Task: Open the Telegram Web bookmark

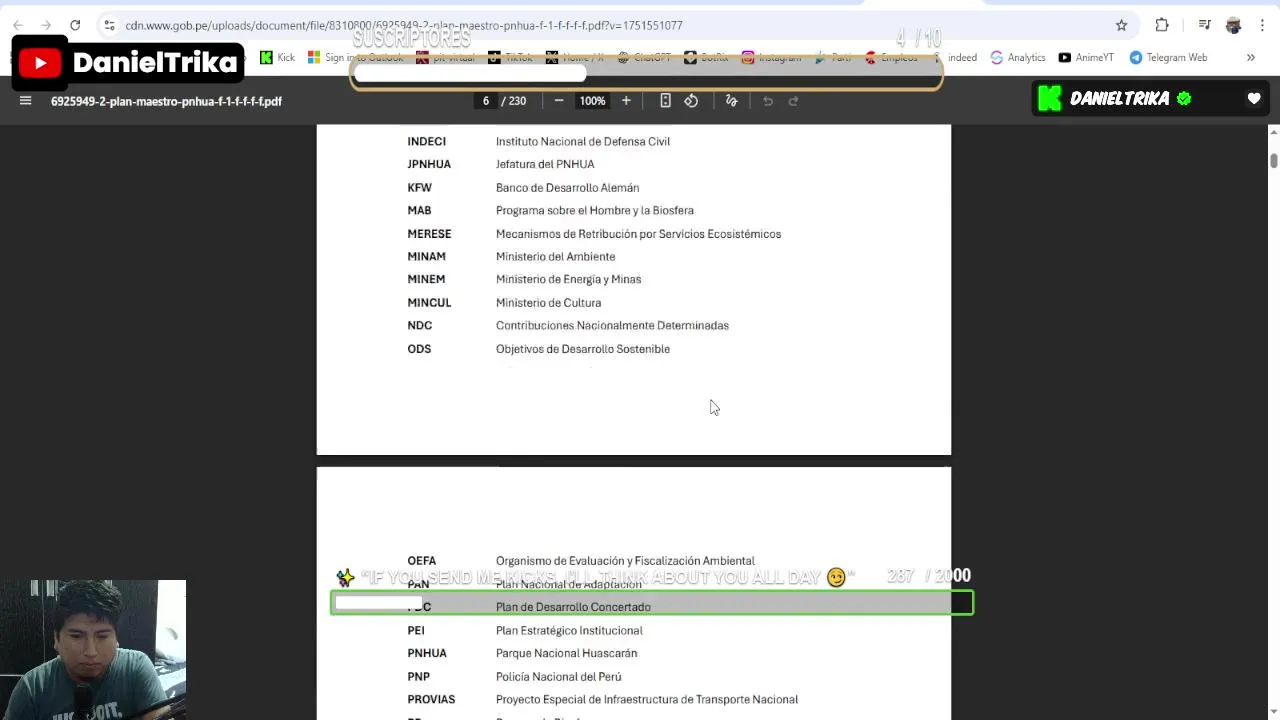Action: 1168,58
